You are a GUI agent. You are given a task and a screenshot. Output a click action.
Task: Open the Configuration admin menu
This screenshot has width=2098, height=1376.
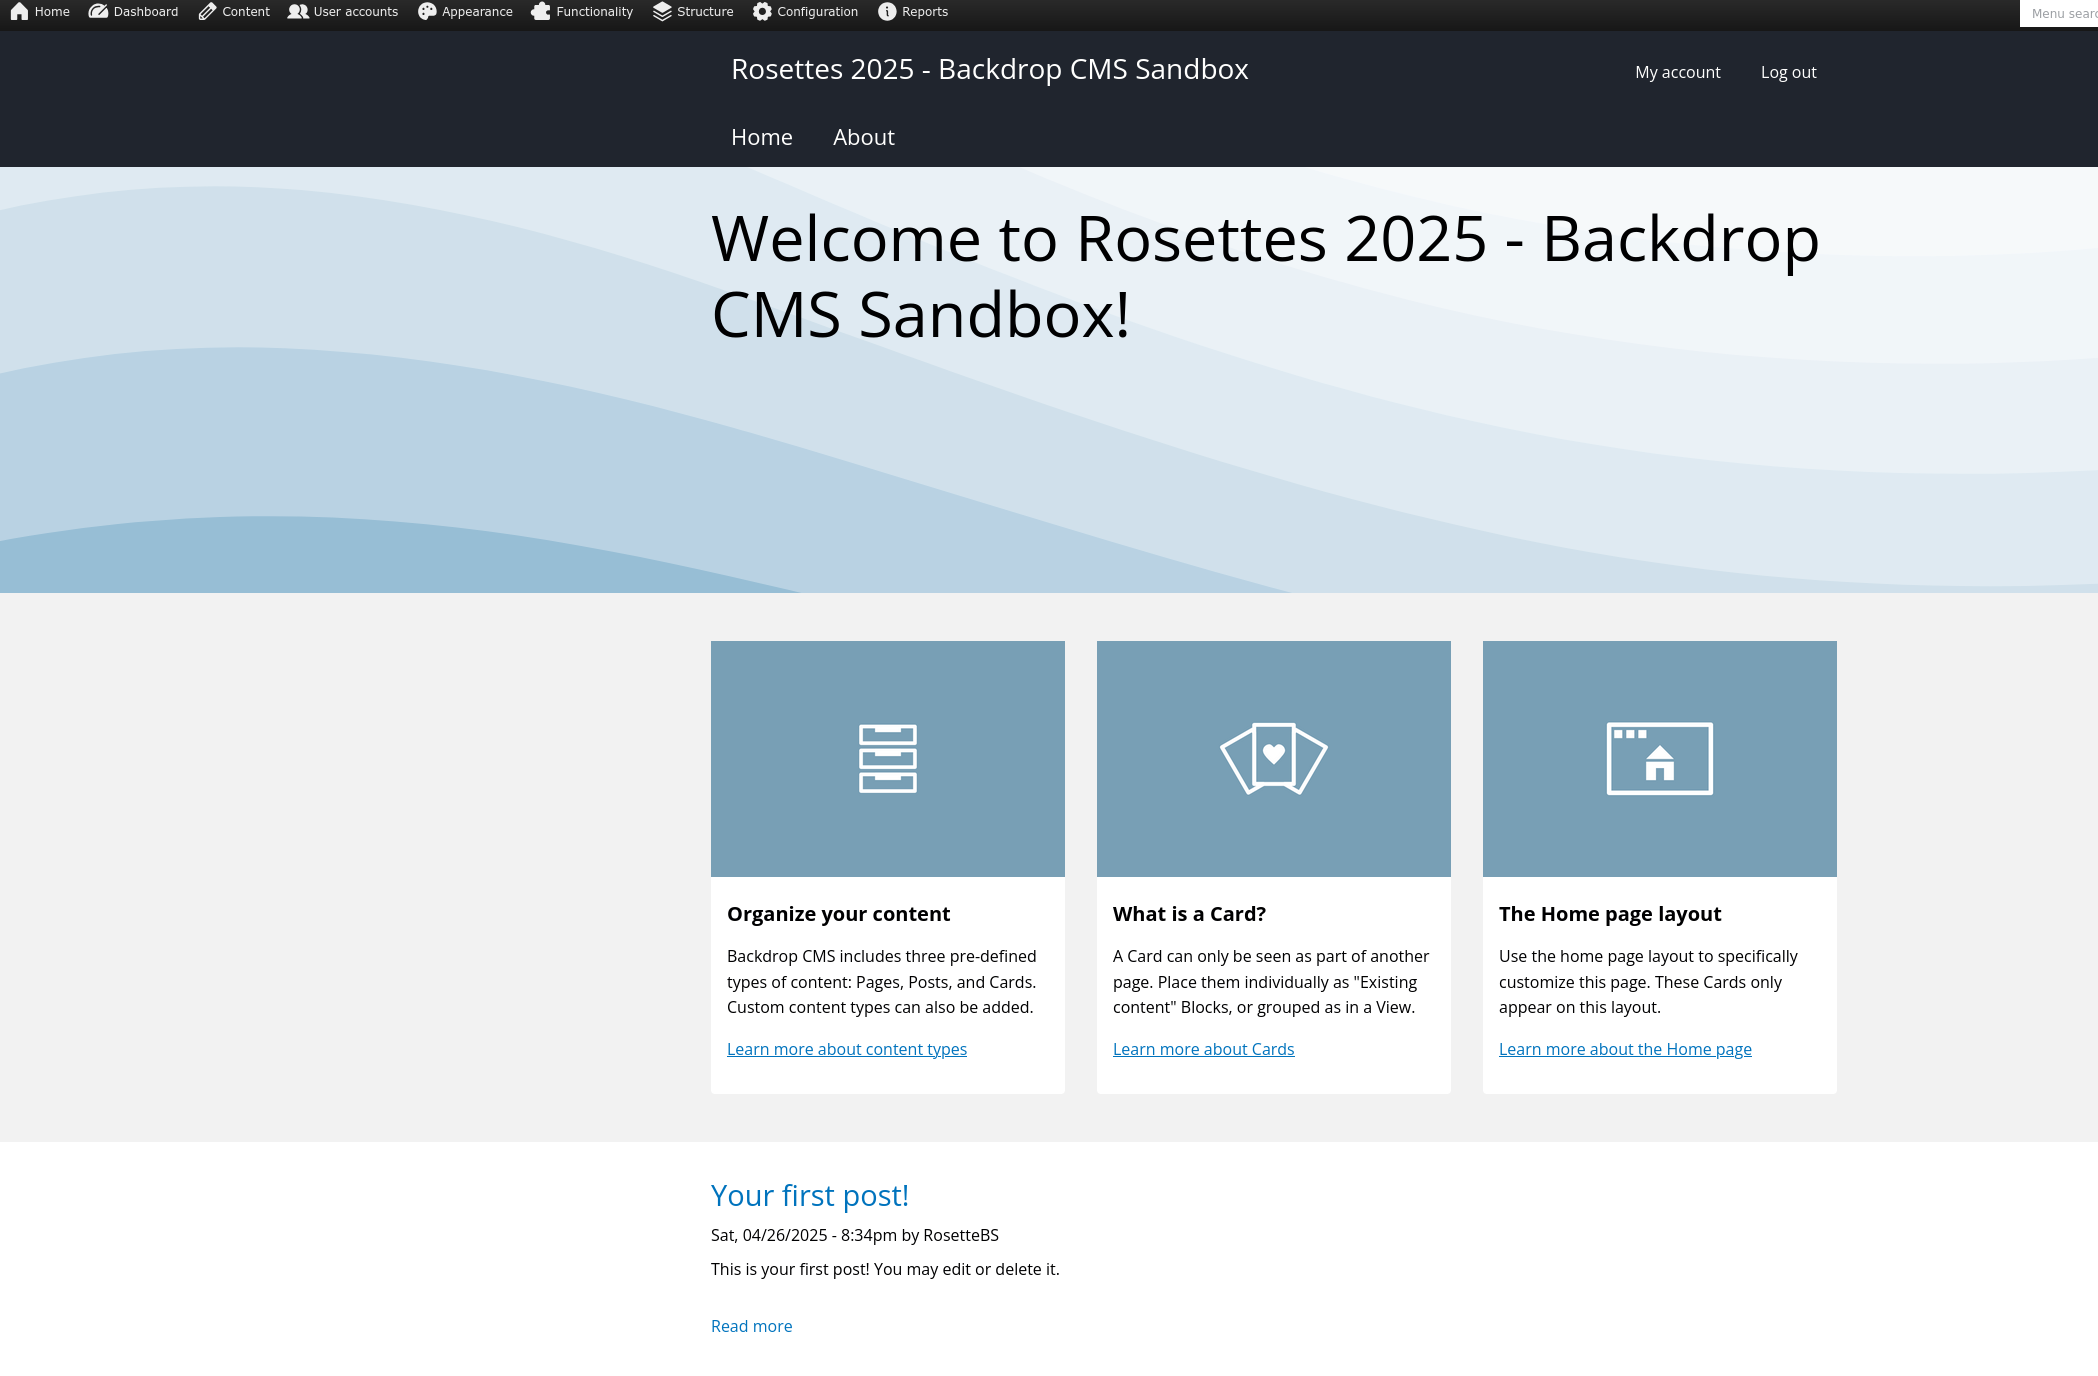tap(806, 12)
